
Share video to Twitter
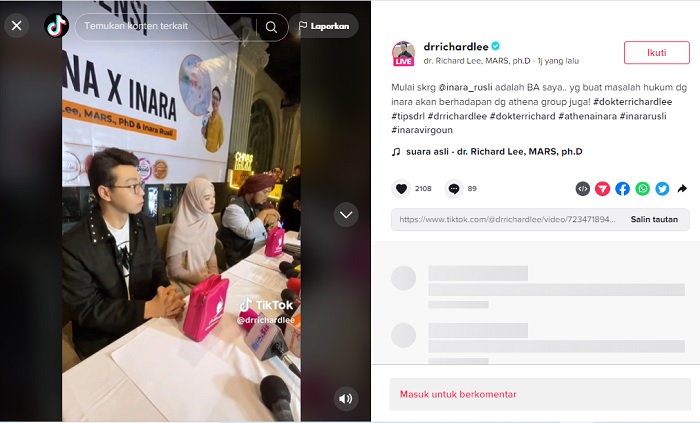662,189
